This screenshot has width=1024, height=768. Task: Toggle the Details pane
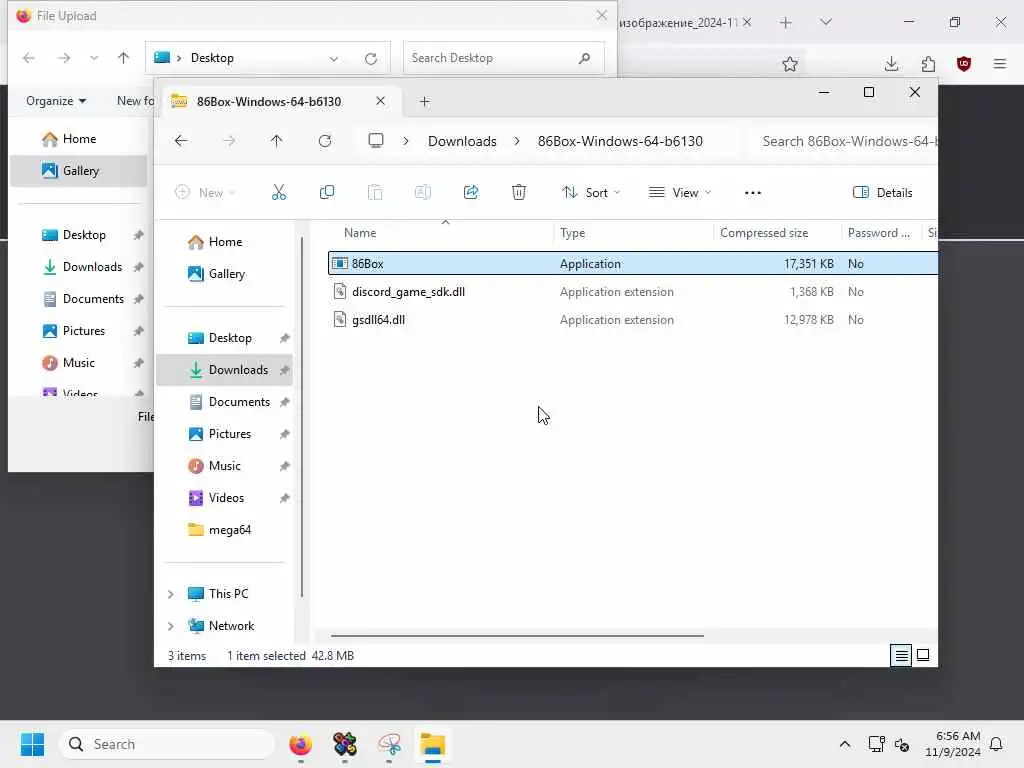pyautogui.click(x=882, y=192)
